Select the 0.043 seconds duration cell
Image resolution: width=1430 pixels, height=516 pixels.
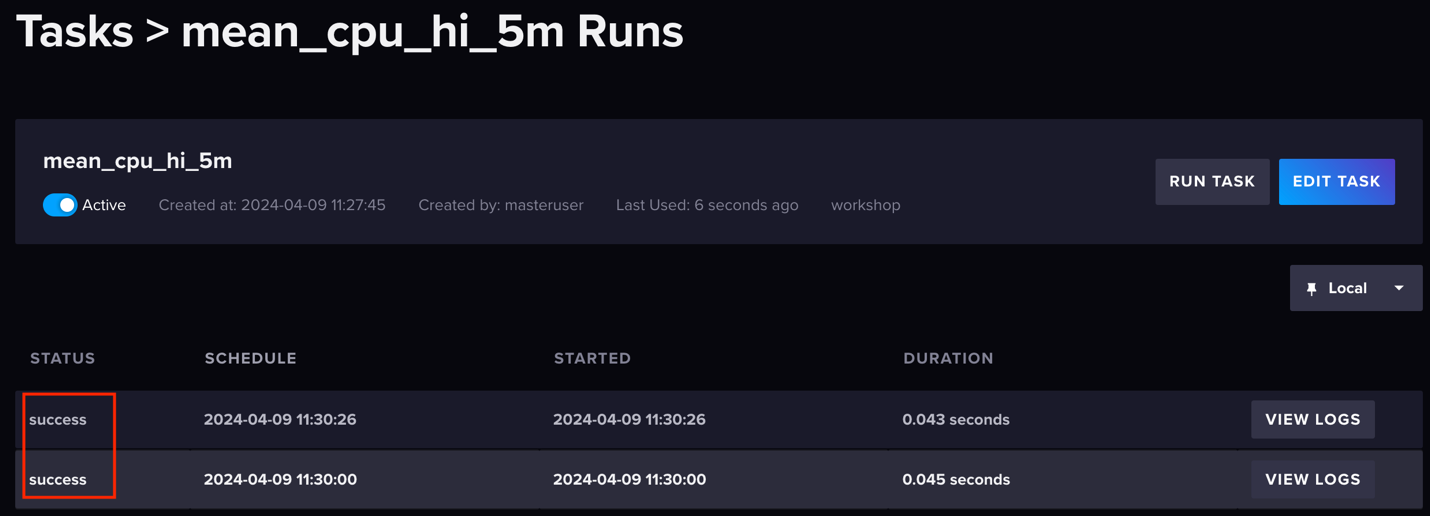tap(955, 419)
